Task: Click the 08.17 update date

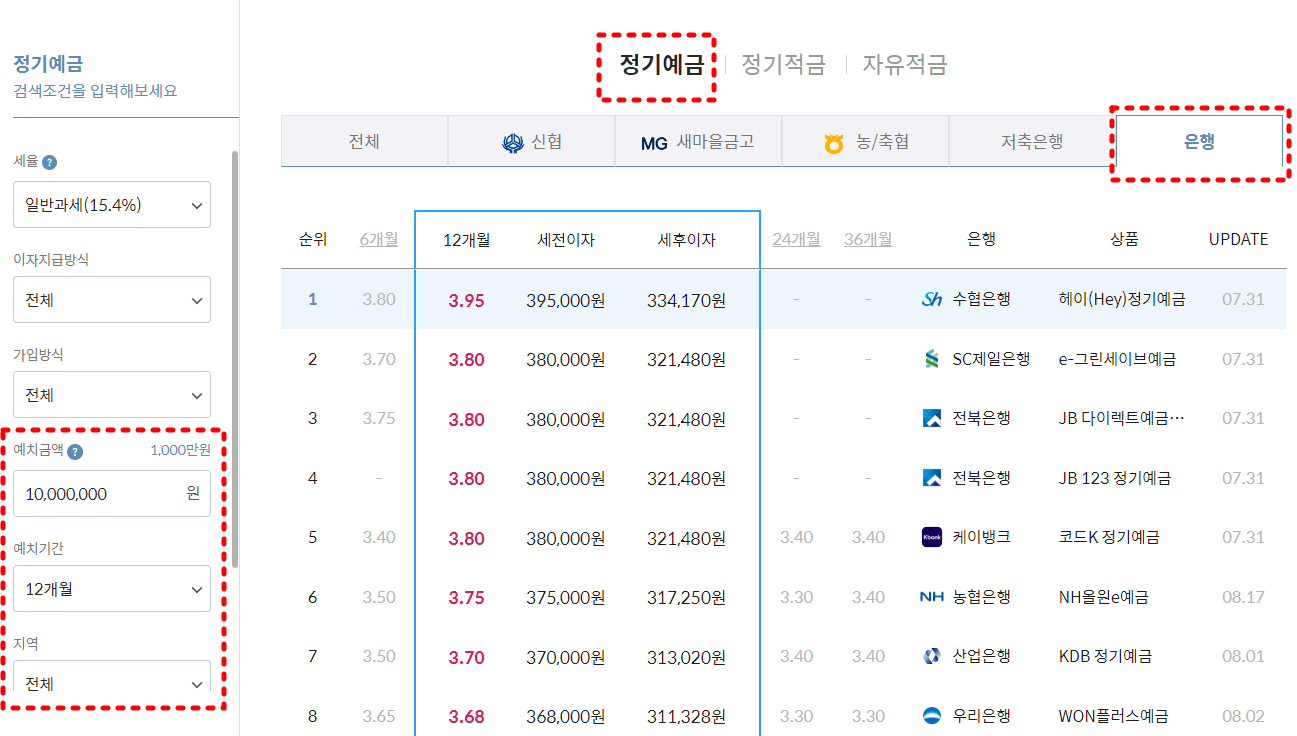Action: [x=1243, y=597]
